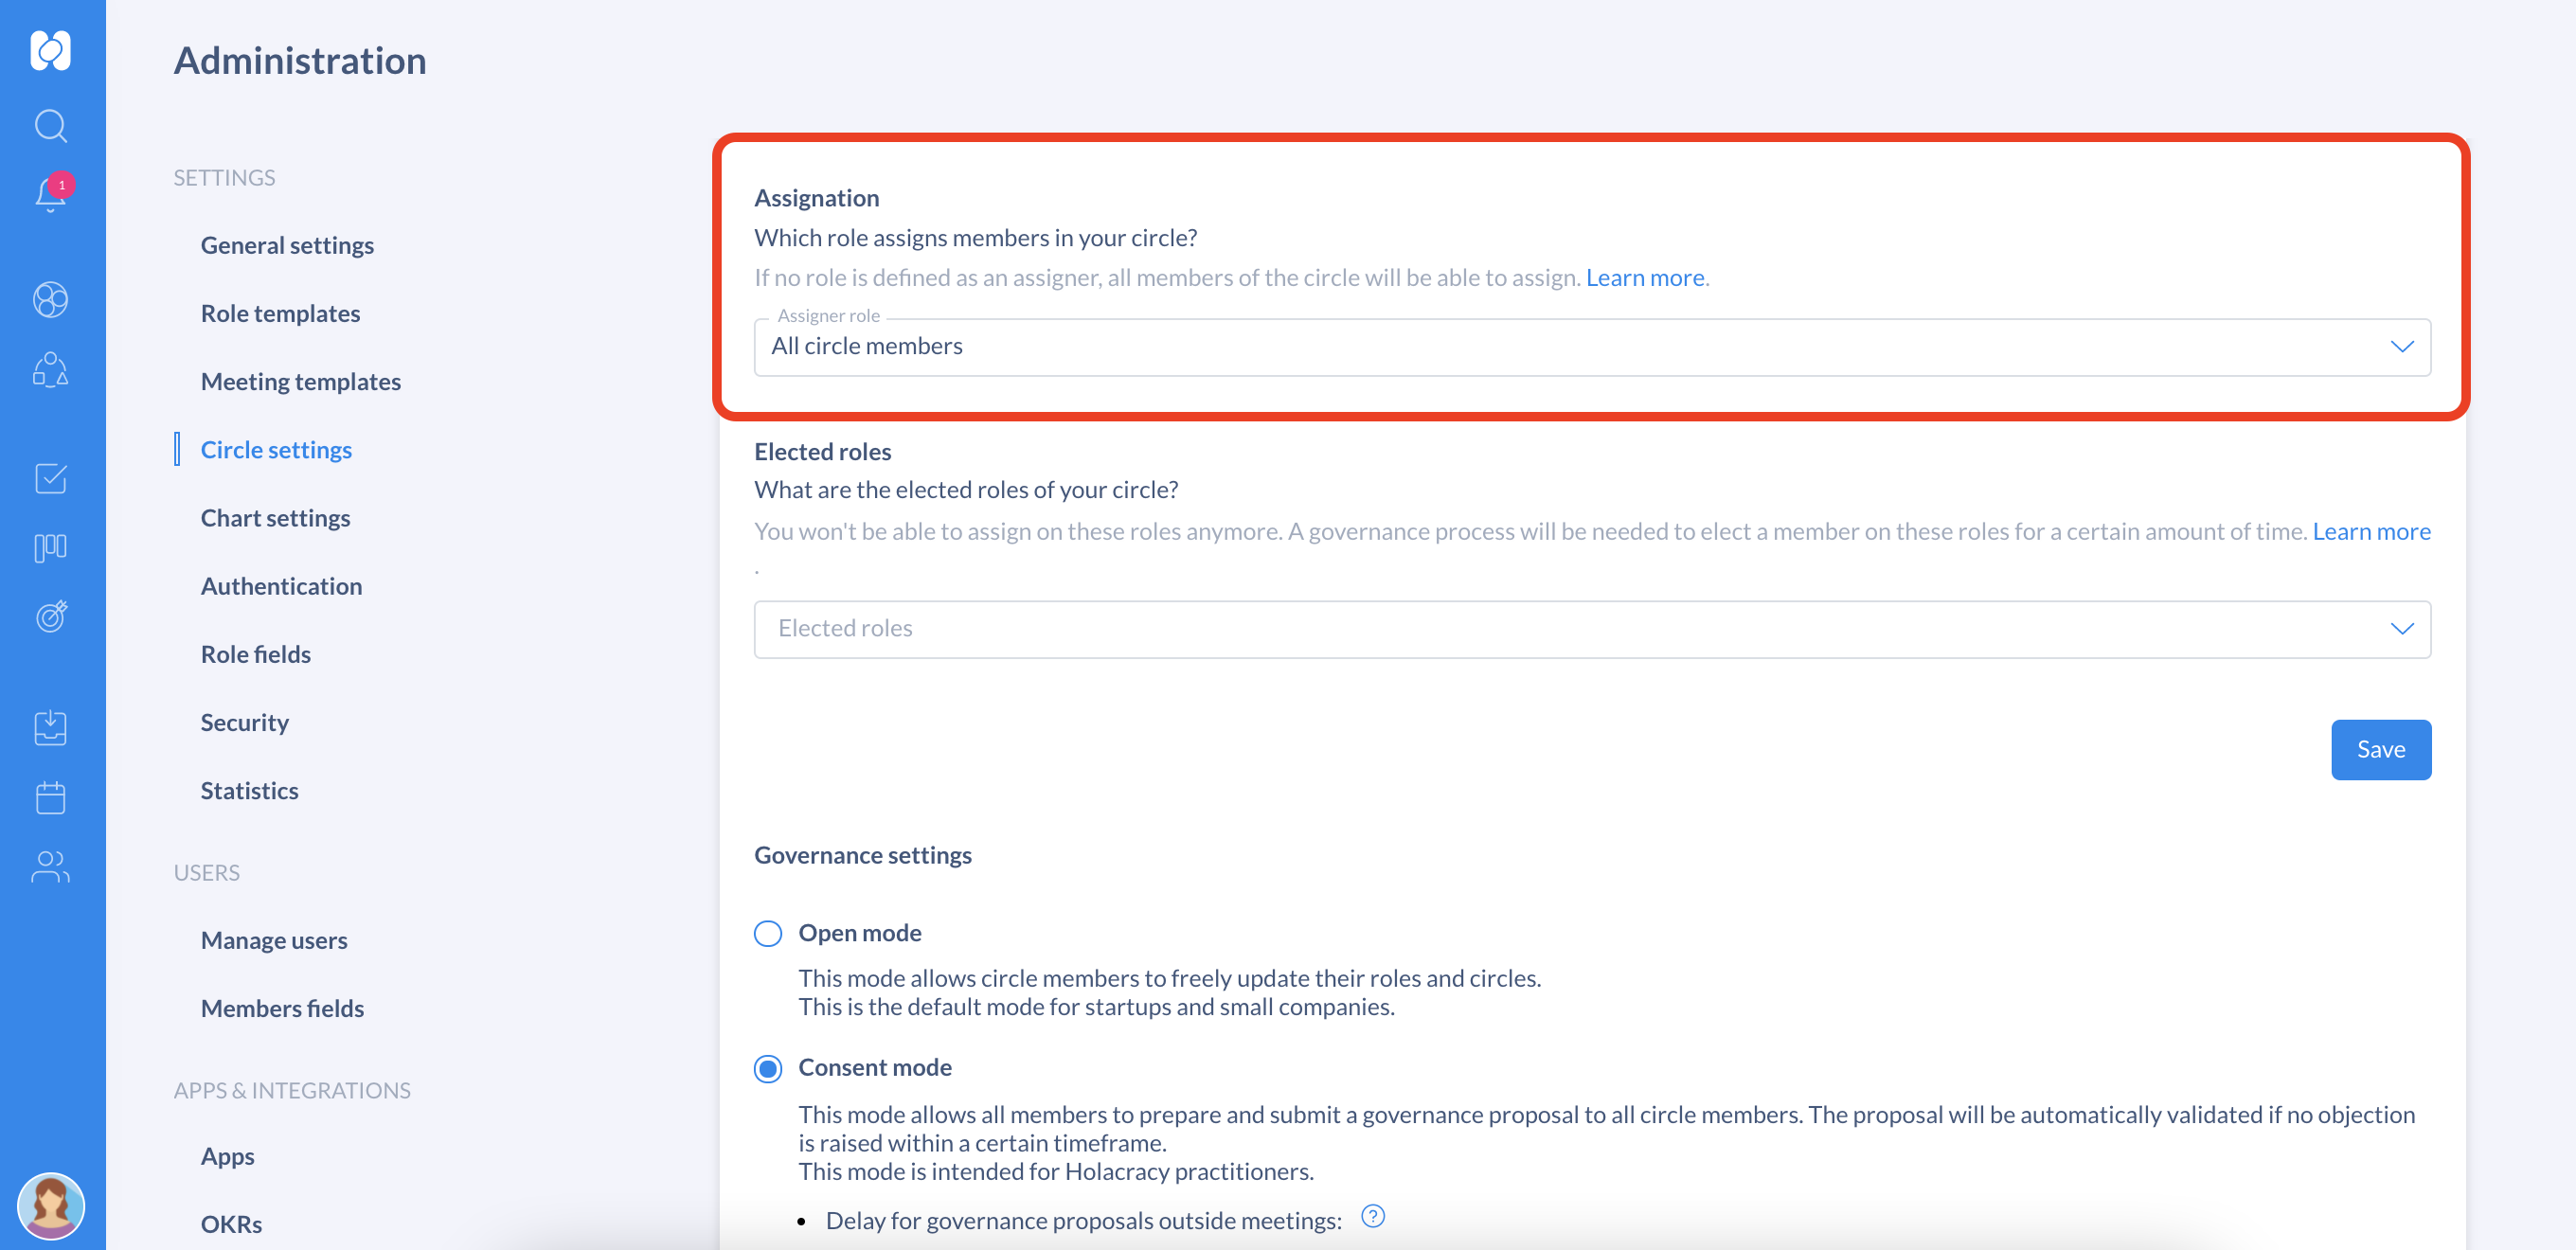2576x1250 pixels.
Task: Open the roles shapes icon
Action: pyautogui.click(x=51, y=369)
